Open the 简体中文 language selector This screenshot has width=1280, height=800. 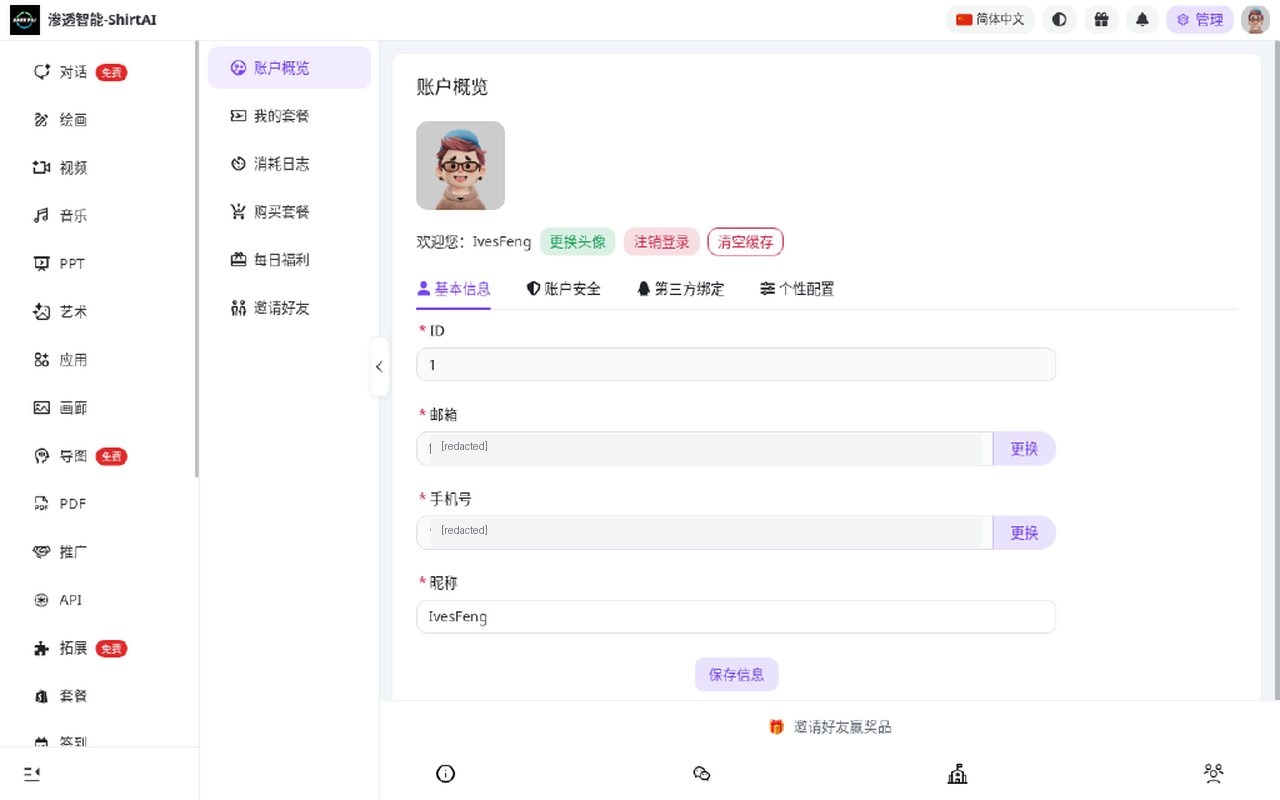point(990,19)
